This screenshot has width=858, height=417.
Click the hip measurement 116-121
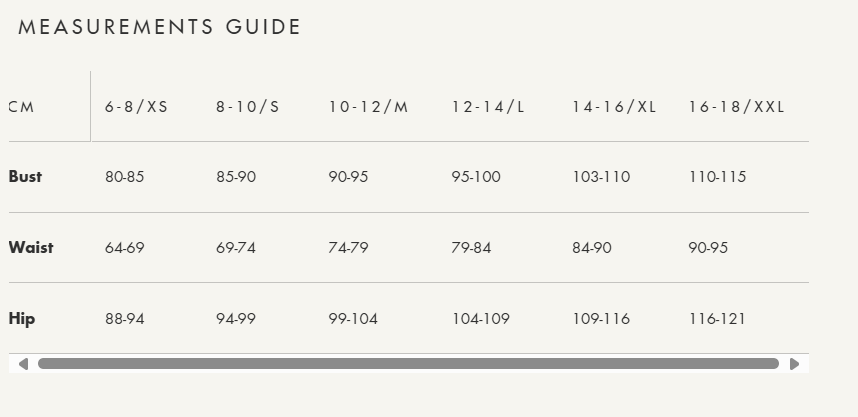click(x=718, y=319)
